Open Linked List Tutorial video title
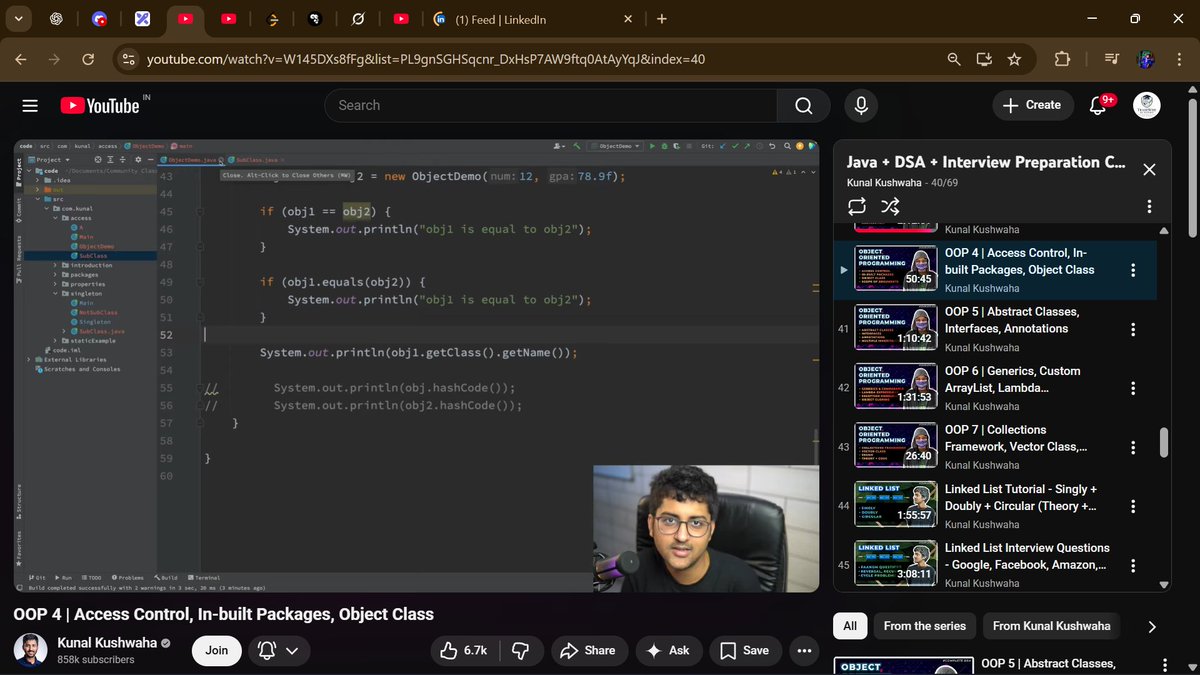Image resolution: width=1200 pixels, height=675 pixels. coord(1021,497)
